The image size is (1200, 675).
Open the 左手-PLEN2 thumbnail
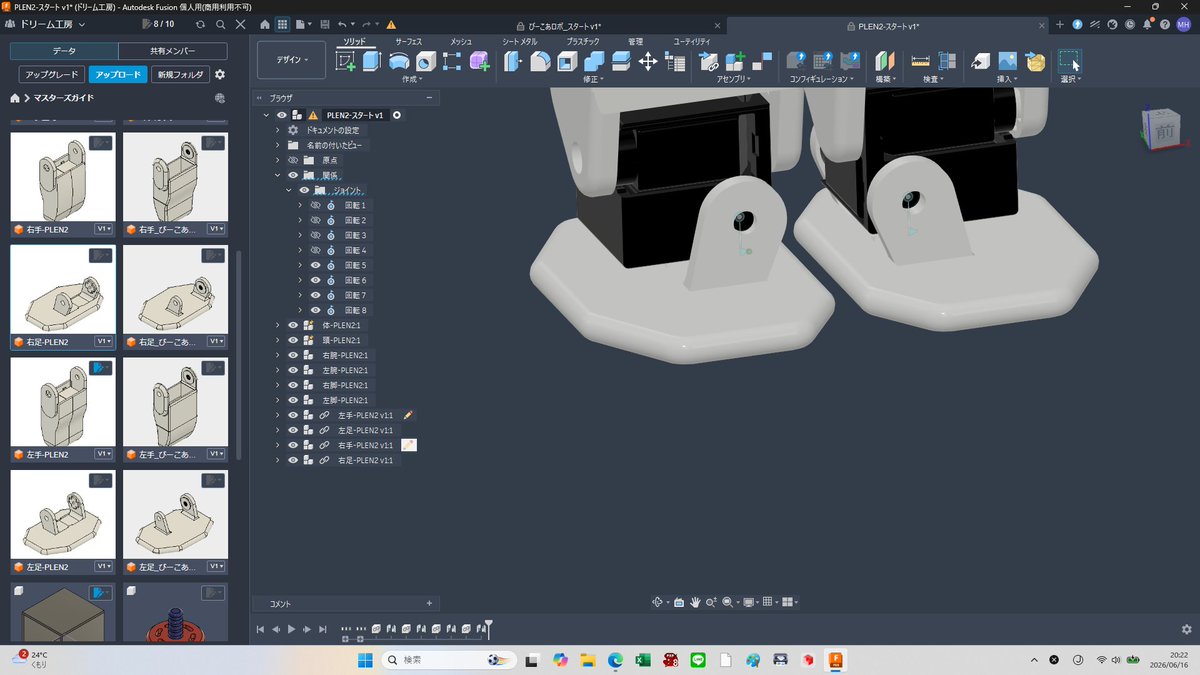click(x=63, y=402)
